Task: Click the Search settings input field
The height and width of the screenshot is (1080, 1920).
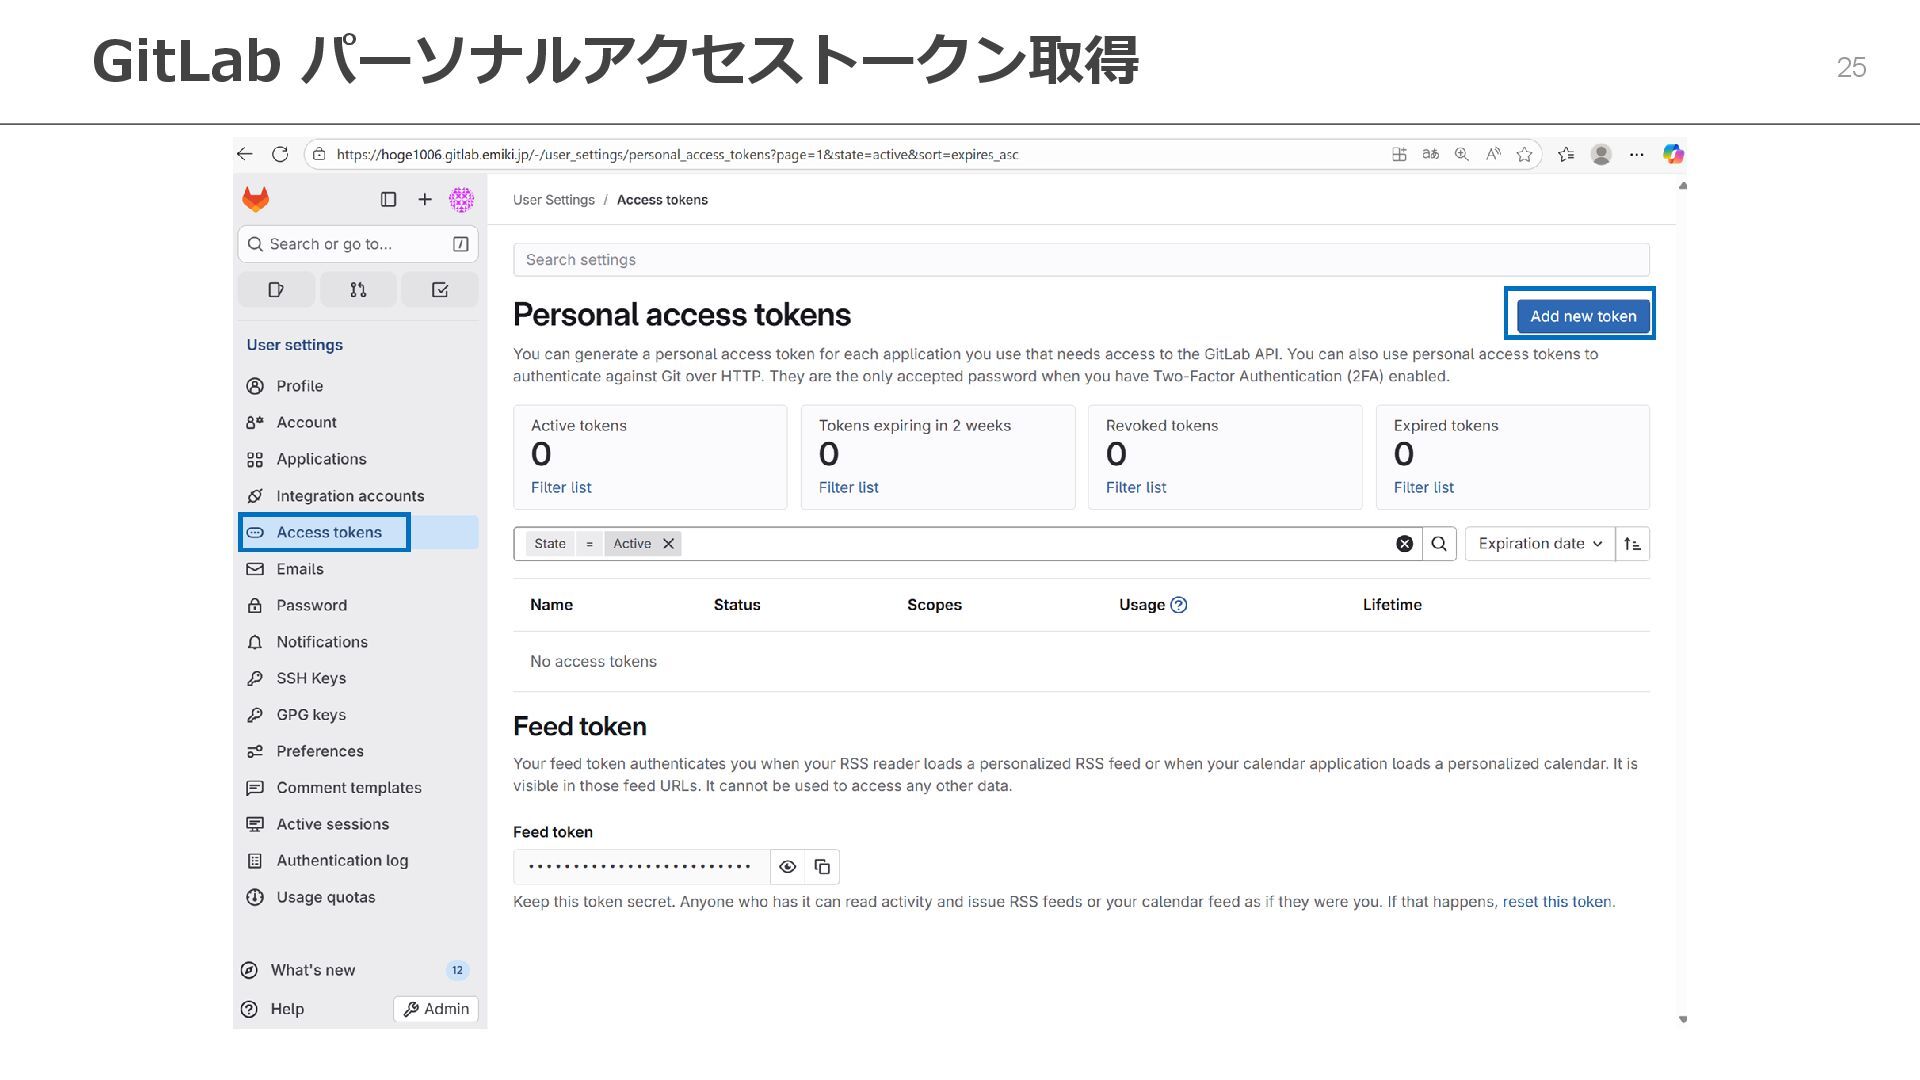Action: click(1080, 260)
